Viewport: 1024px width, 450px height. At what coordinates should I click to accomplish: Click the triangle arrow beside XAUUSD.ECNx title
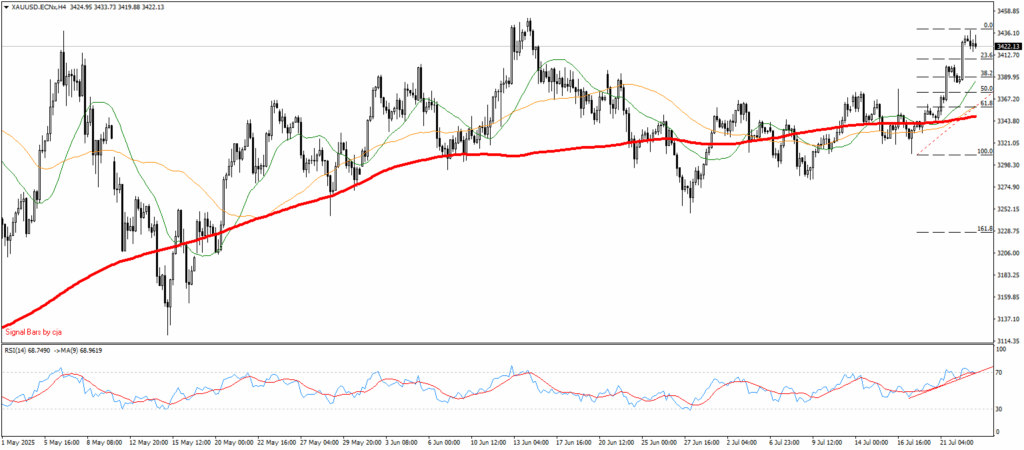tap(6, 6)
